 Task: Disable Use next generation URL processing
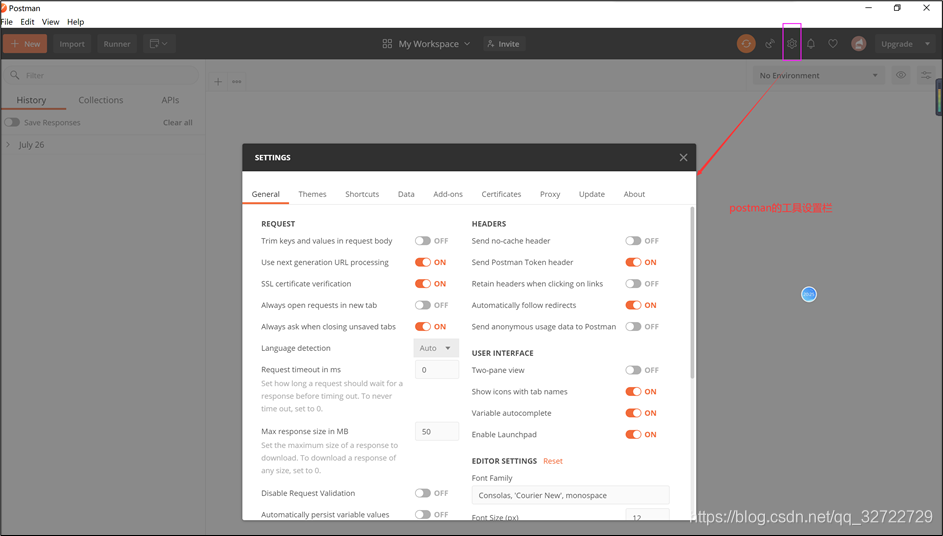click(x=423, y=262)
